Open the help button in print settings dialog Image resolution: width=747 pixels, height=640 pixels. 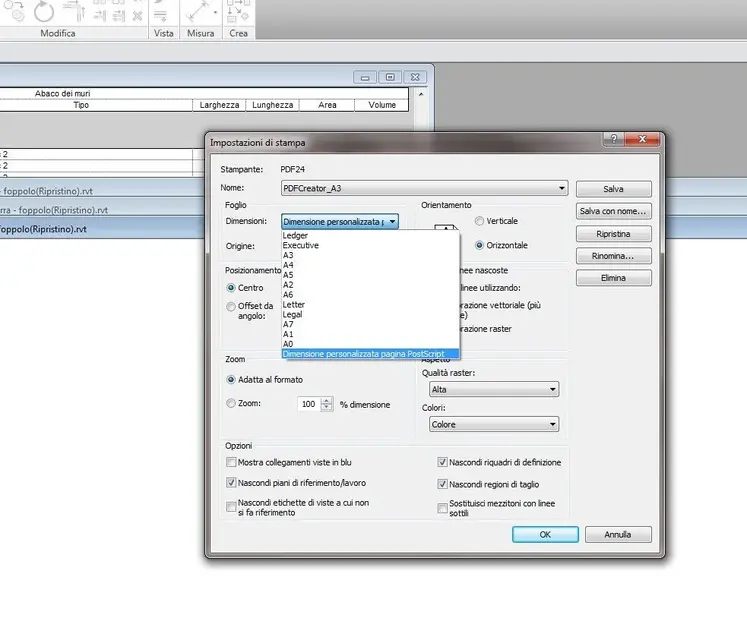[614, 139]
